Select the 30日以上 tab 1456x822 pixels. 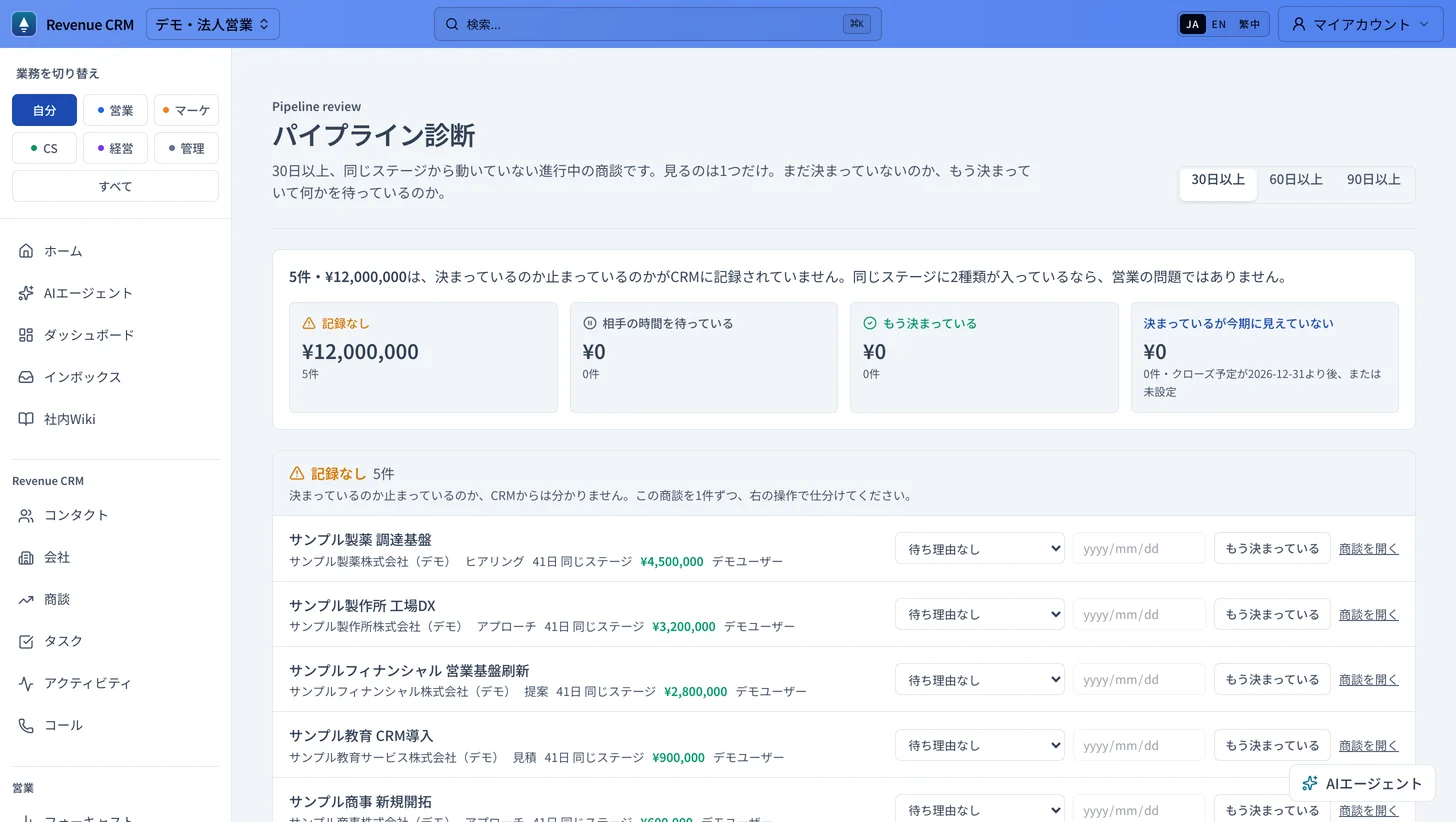click(x=1218, y=184)
